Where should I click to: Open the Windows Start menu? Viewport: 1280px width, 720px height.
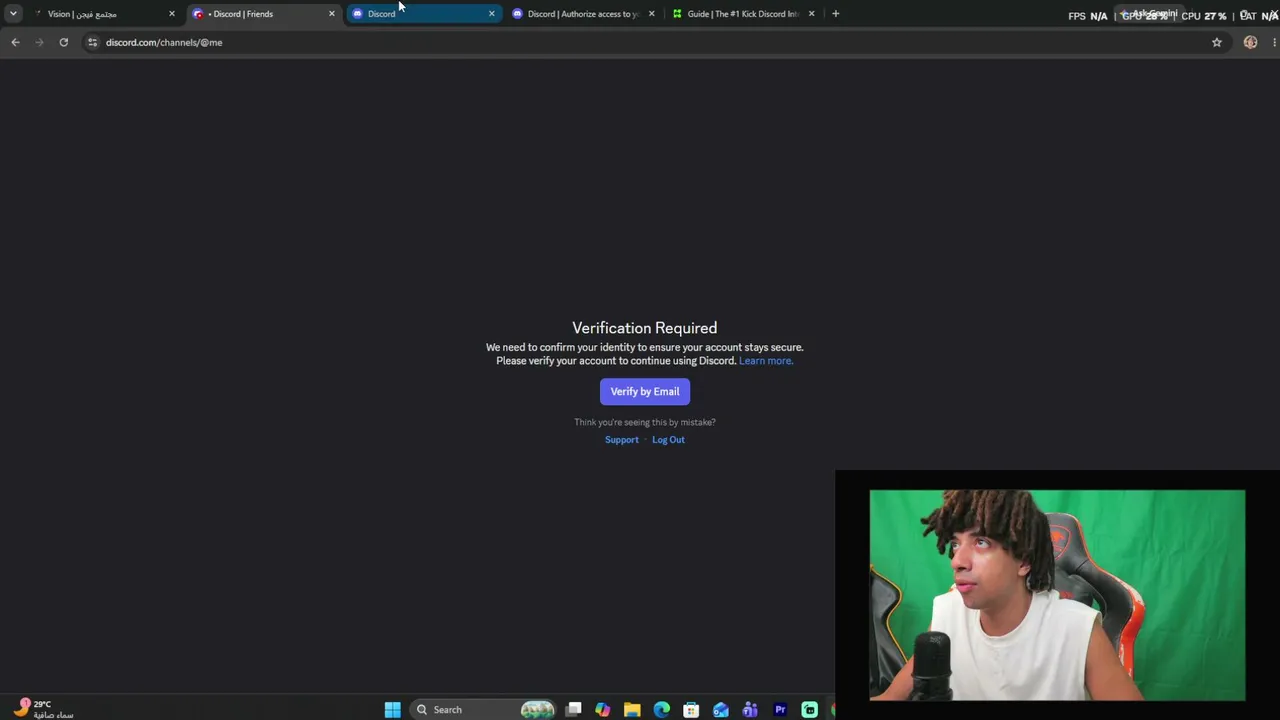(x=393, y=710)
